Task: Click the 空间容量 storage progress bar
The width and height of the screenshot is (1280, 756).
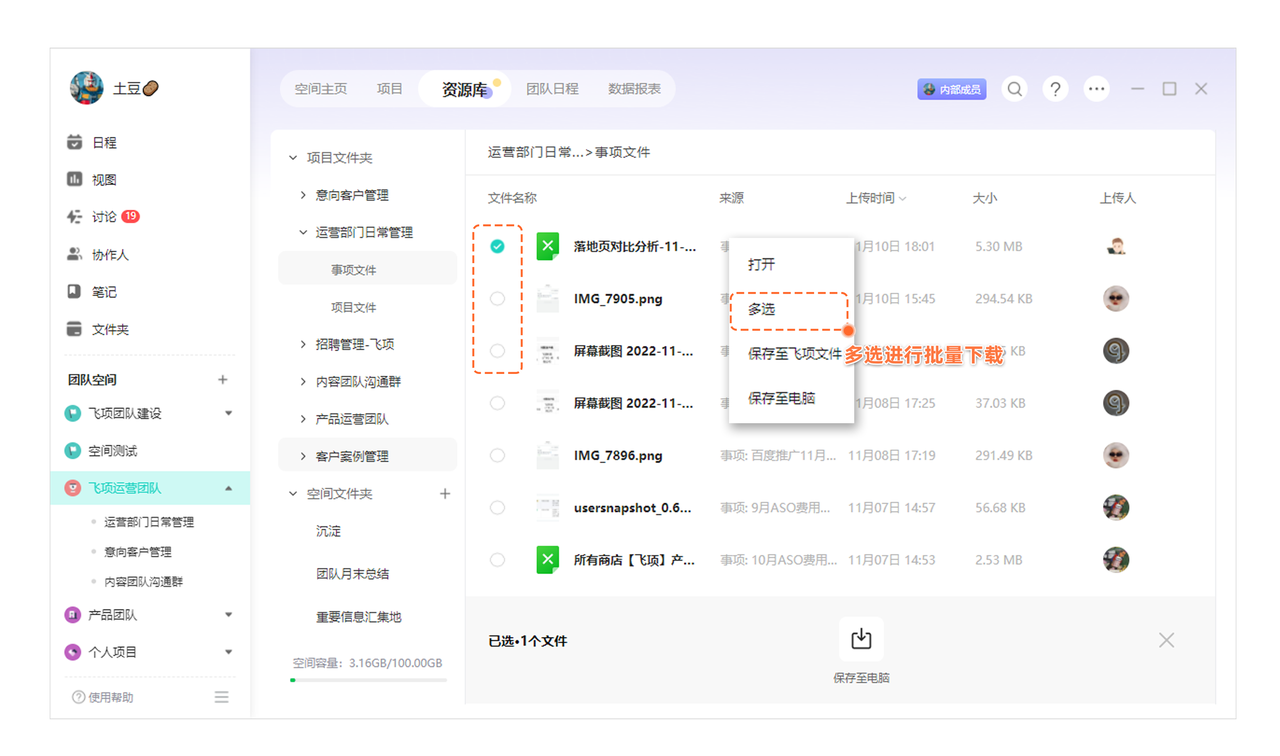Action: [x=368, y=680]
